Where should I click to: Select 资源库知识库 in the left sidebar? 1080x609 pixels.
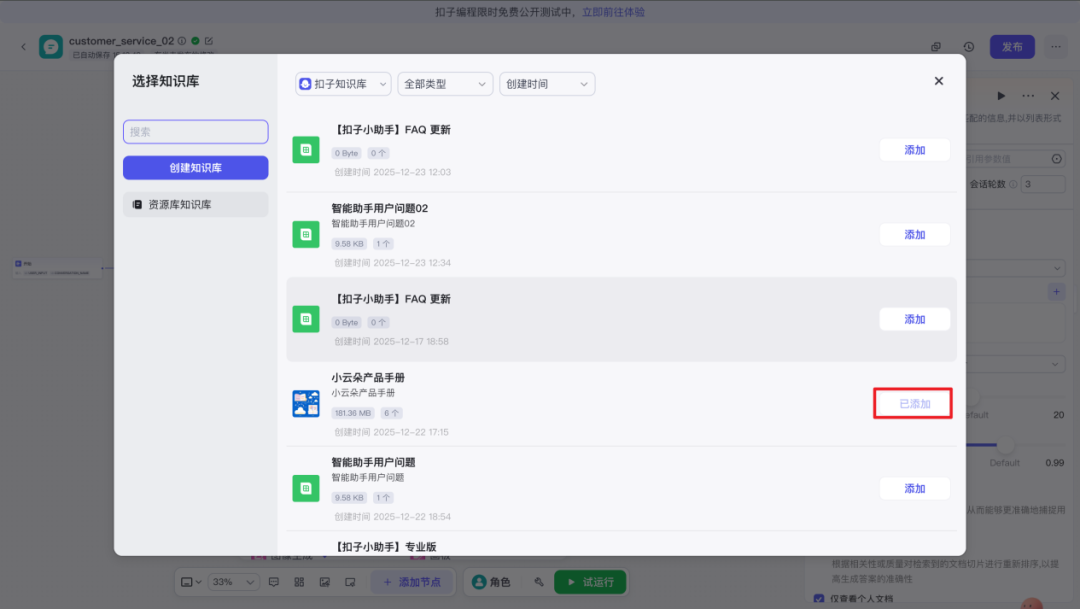[x=196, y=205]
